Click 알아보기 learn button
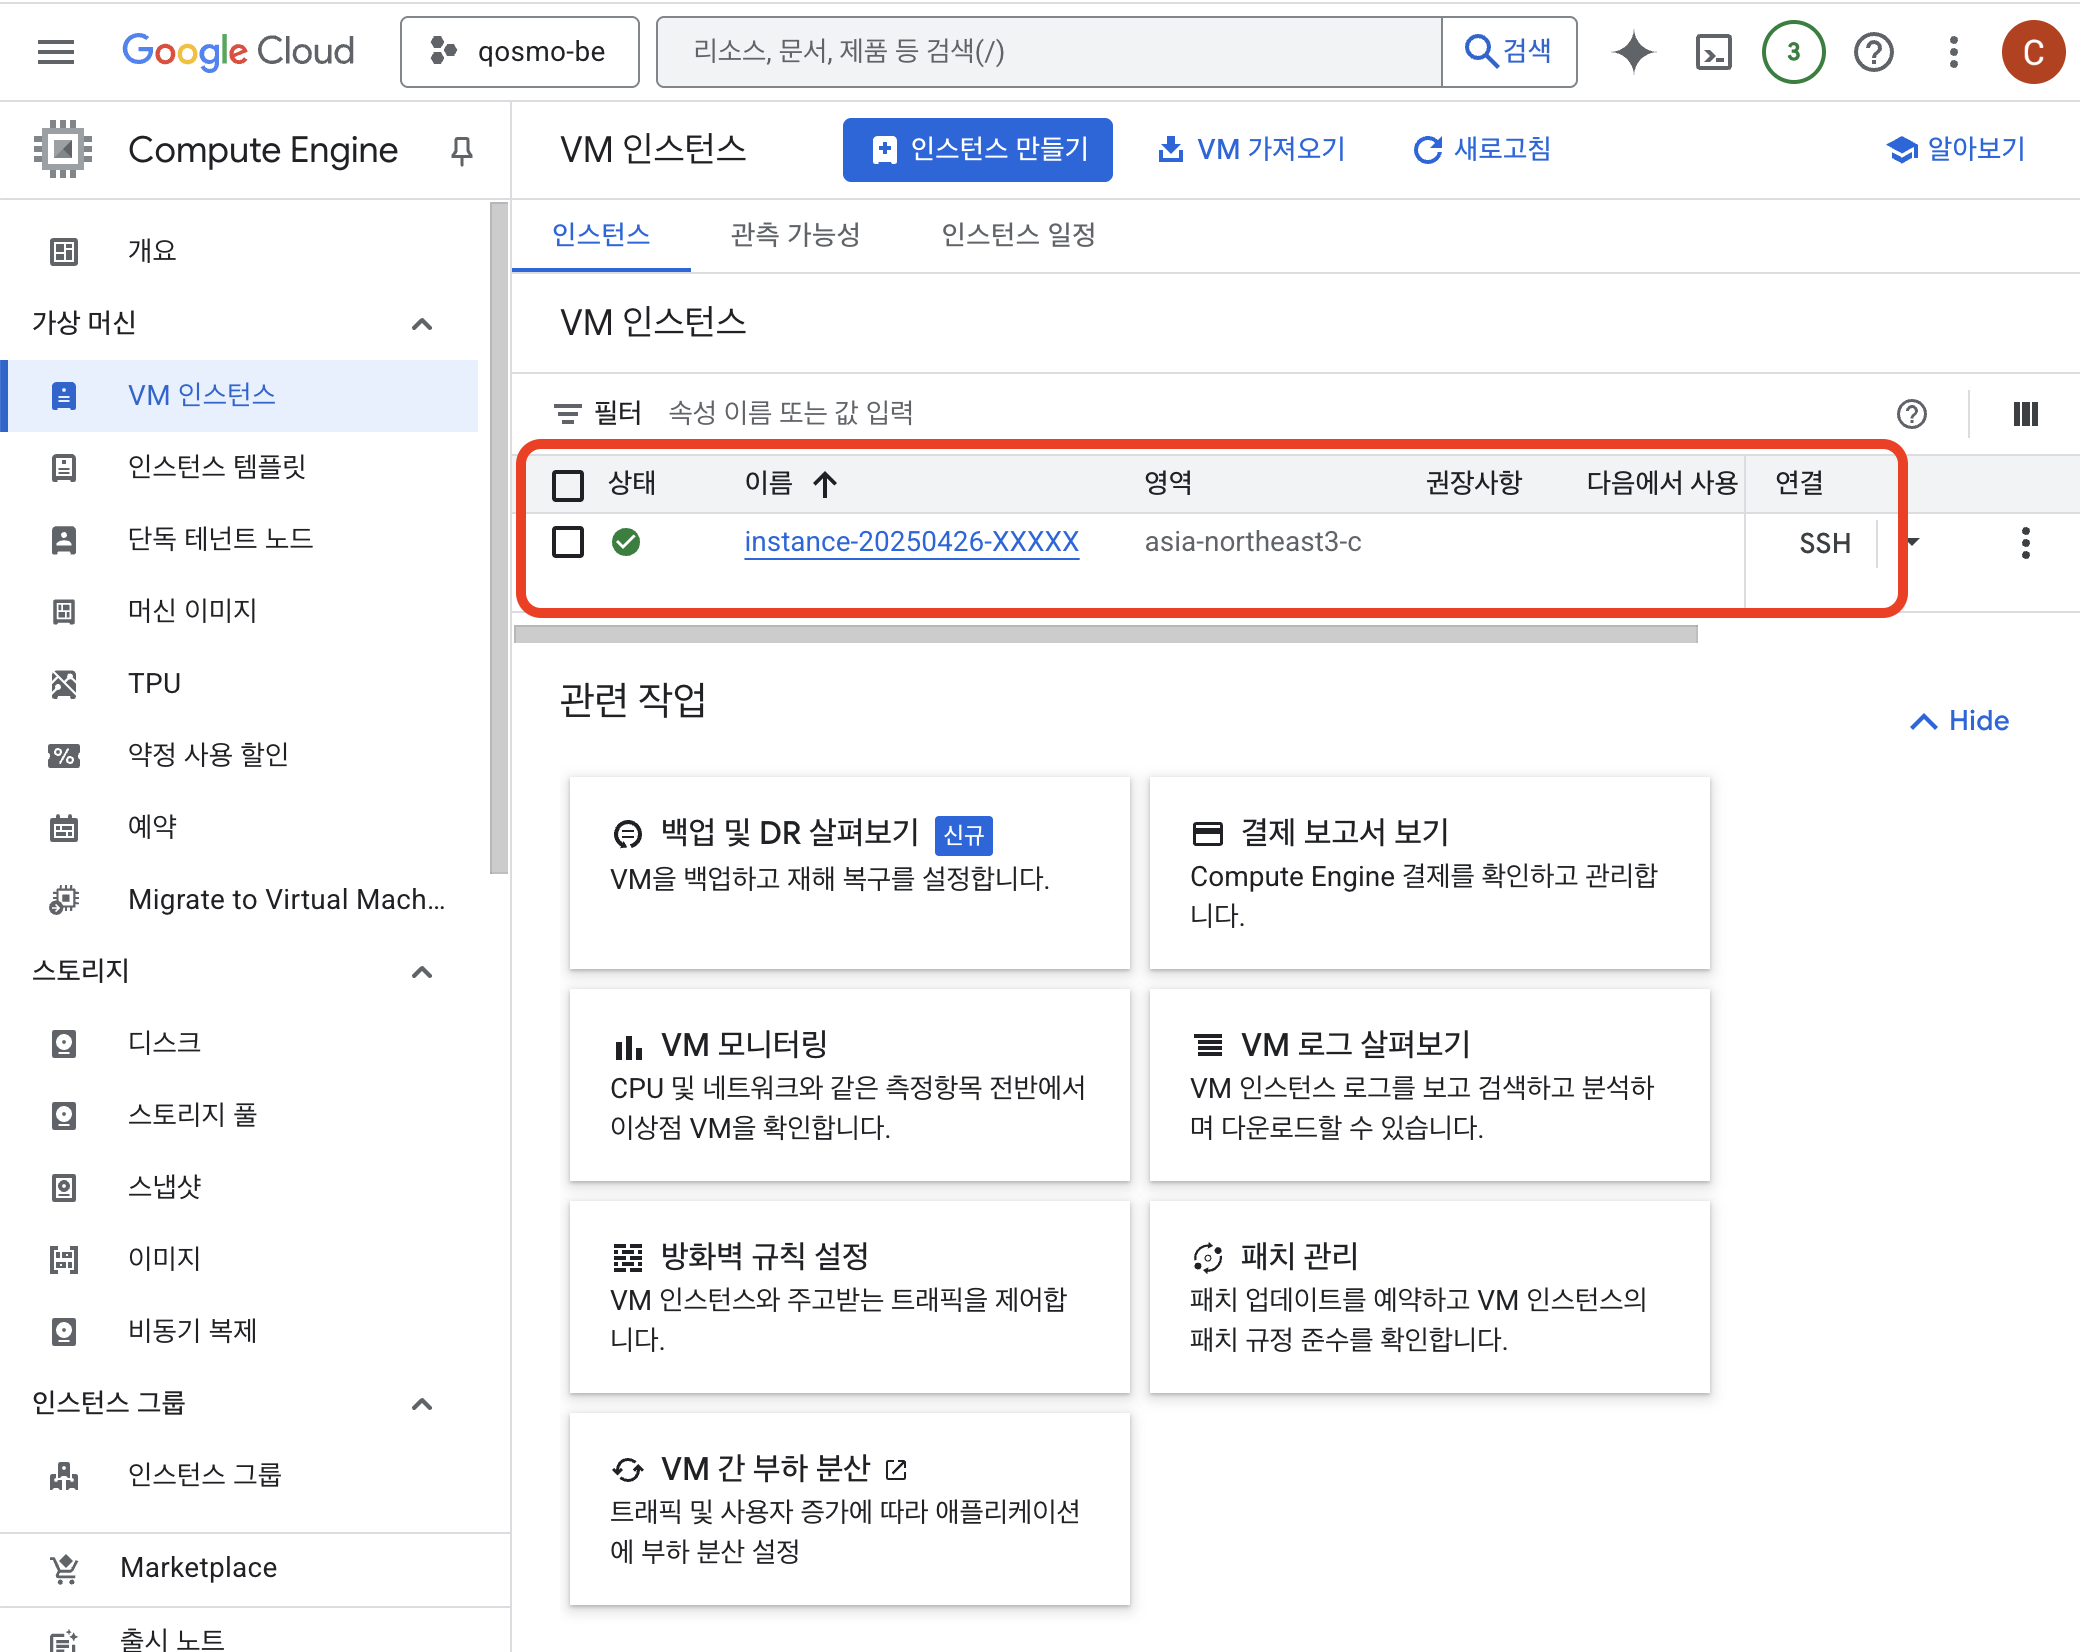Screen dimensions: 2080x1652 pyautogui.click(x=1956, y=150)
